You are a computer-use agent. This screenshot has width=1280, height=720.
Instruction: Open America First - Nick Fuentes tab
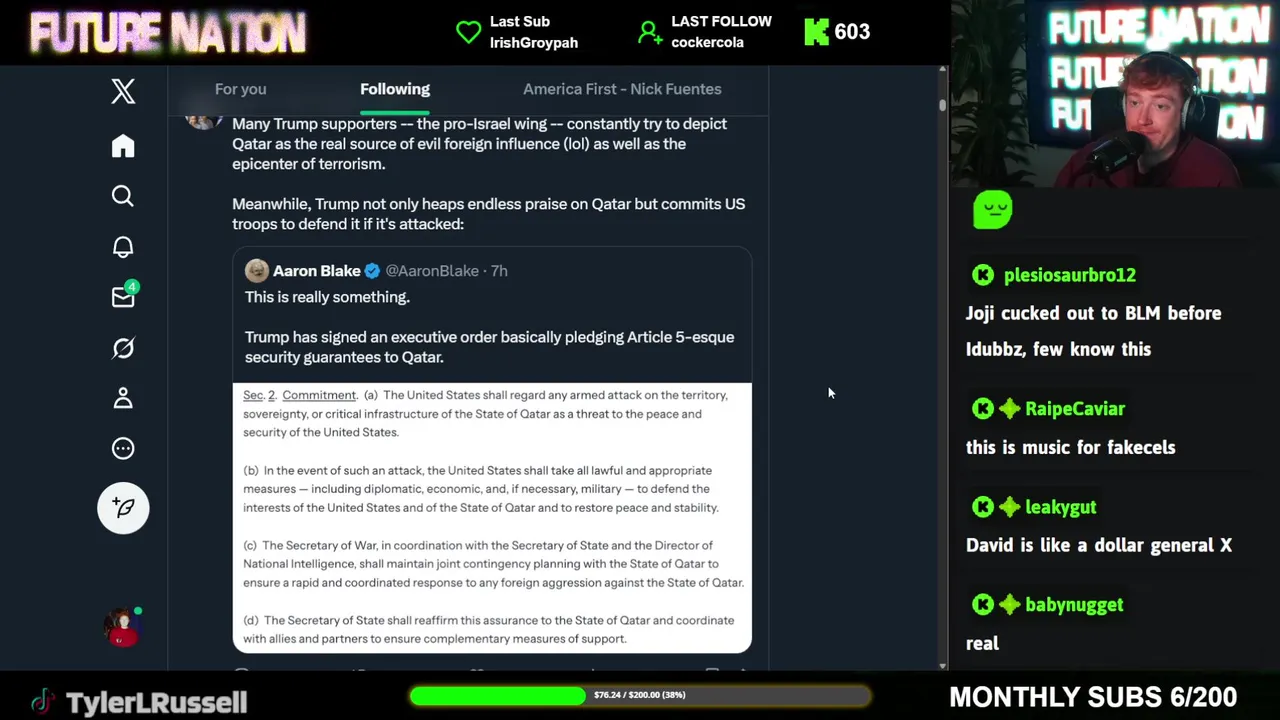click(x=622, y=89)
